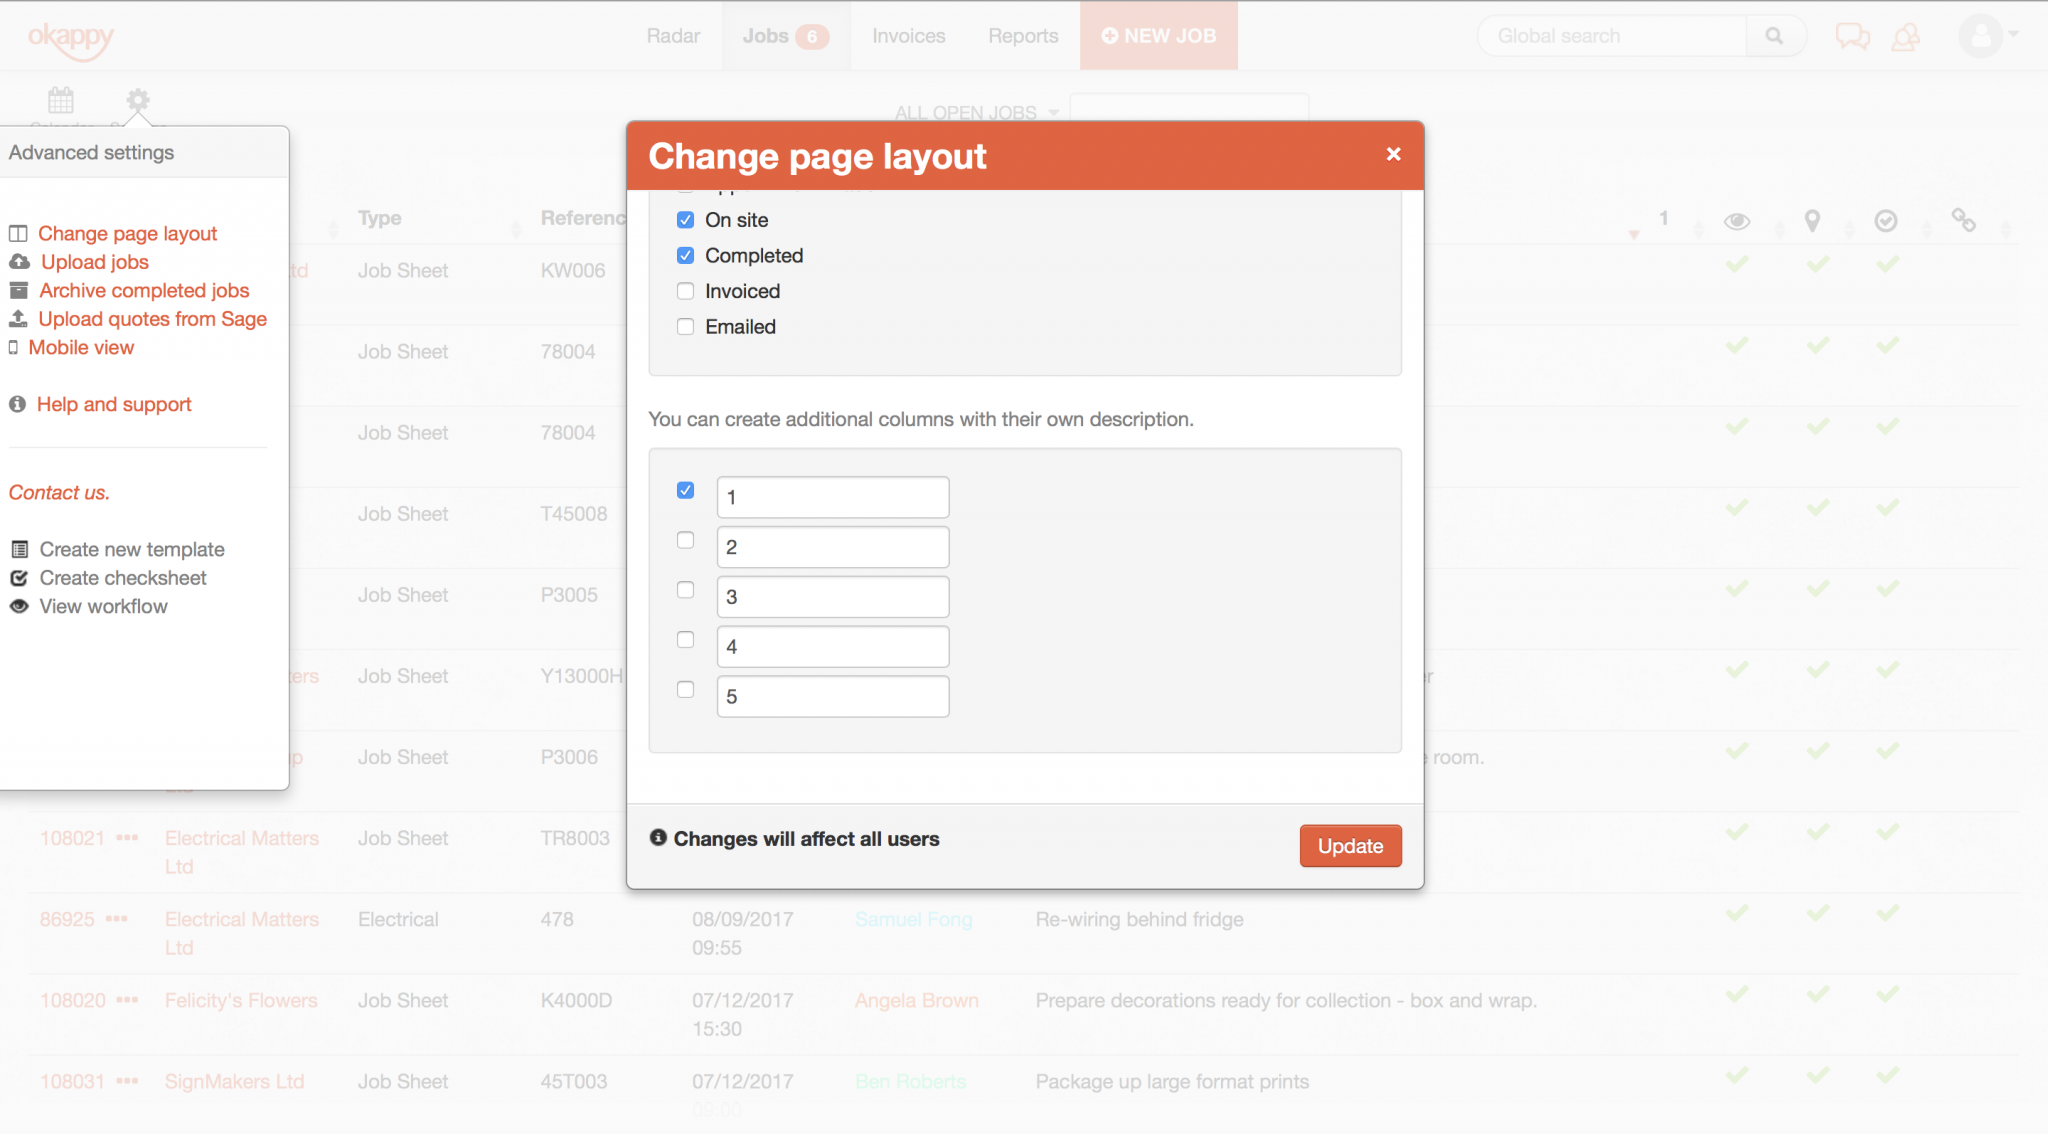
Task: Open the Invoices tab
Action: 908,36
